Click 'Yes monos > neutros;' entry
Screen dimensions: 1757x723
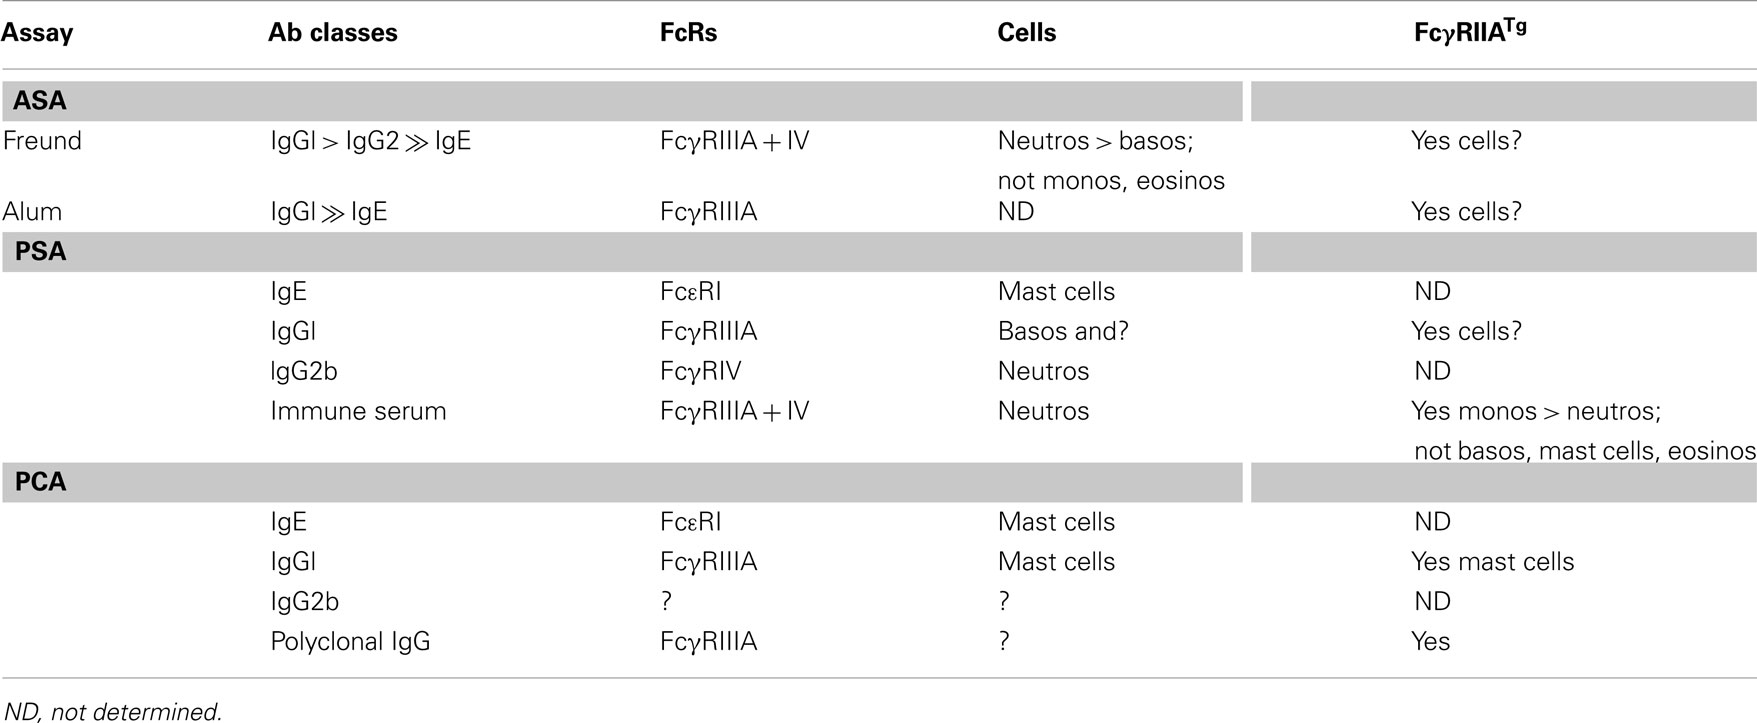(x=1536, y=411)
